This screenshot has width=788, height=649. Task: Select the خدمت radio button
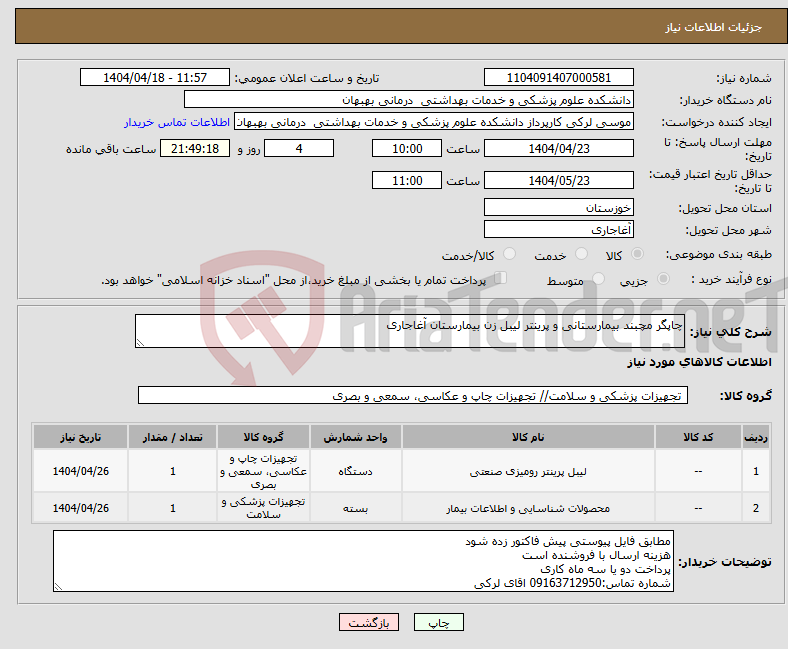tap(581, 254)
